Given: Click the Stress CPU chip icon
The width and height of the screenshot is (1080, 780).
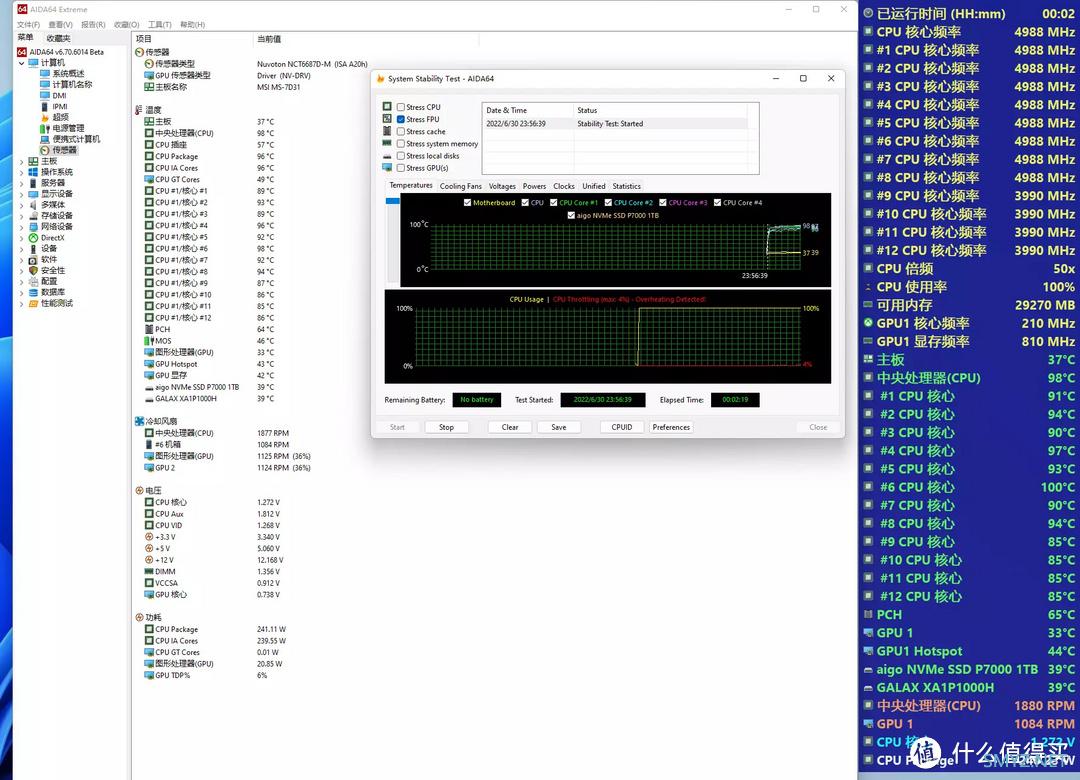Looking at the screenshot, I should click(x=387, y=106).
